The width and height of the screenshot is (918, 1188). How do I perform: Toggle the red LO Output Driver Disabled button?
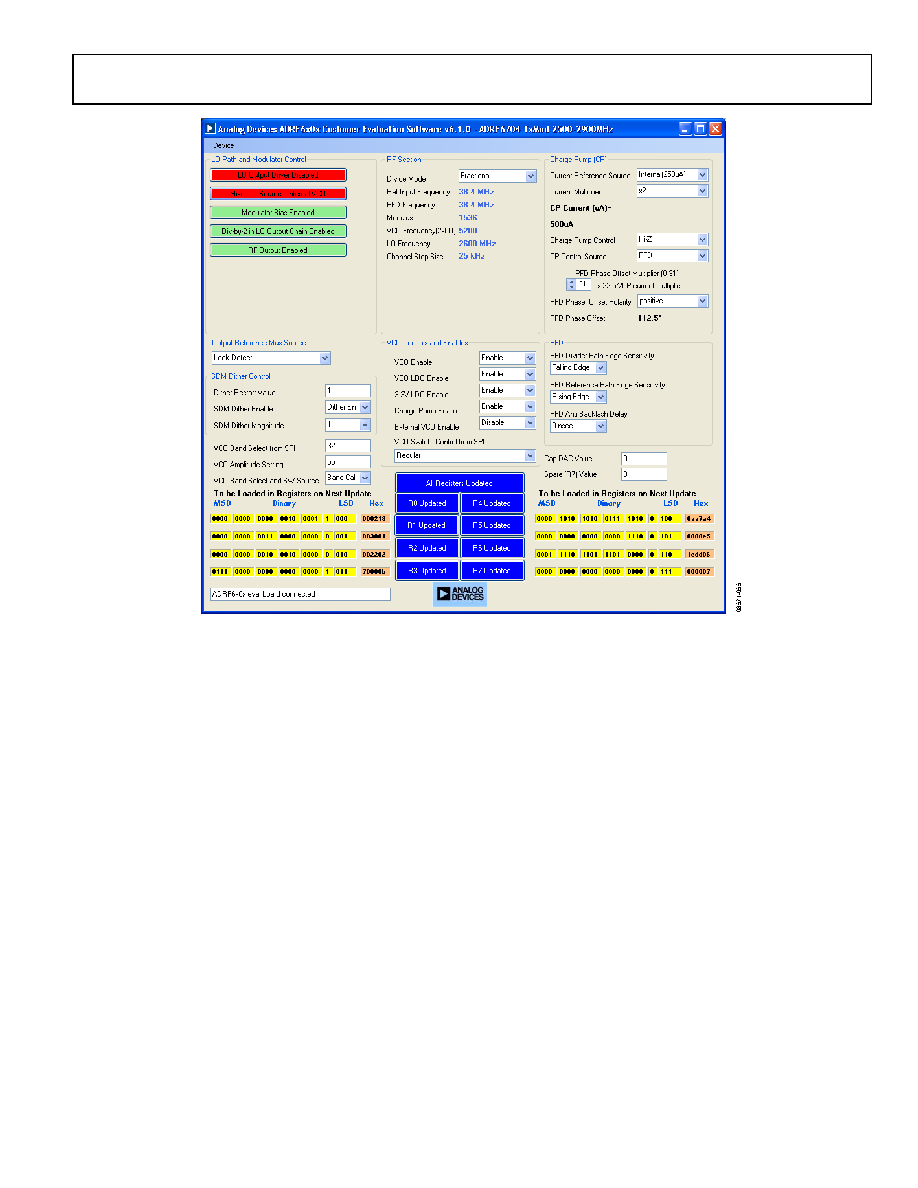[278, 175]
